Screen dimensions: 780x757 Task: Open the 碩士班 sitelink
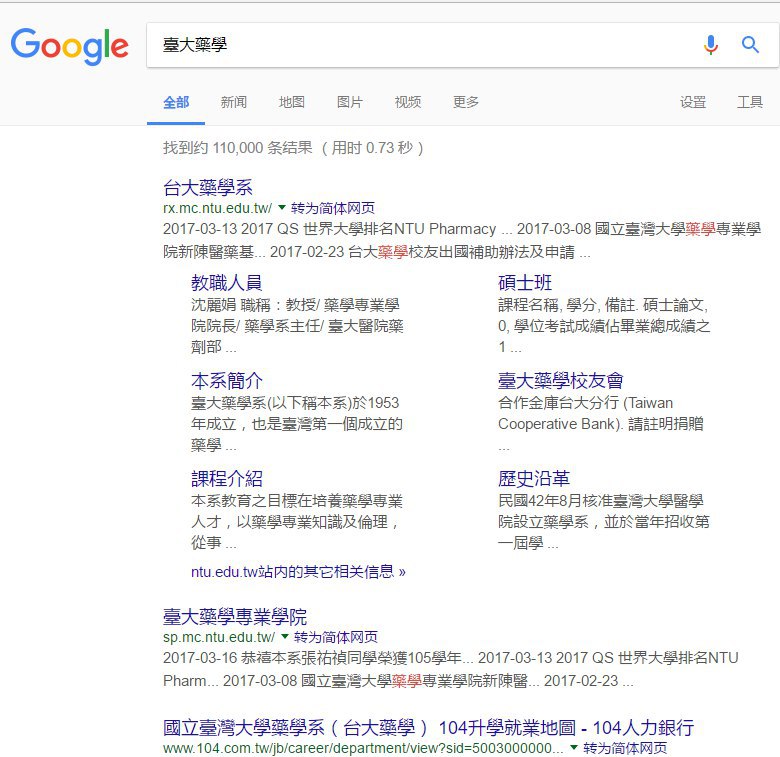525,283
